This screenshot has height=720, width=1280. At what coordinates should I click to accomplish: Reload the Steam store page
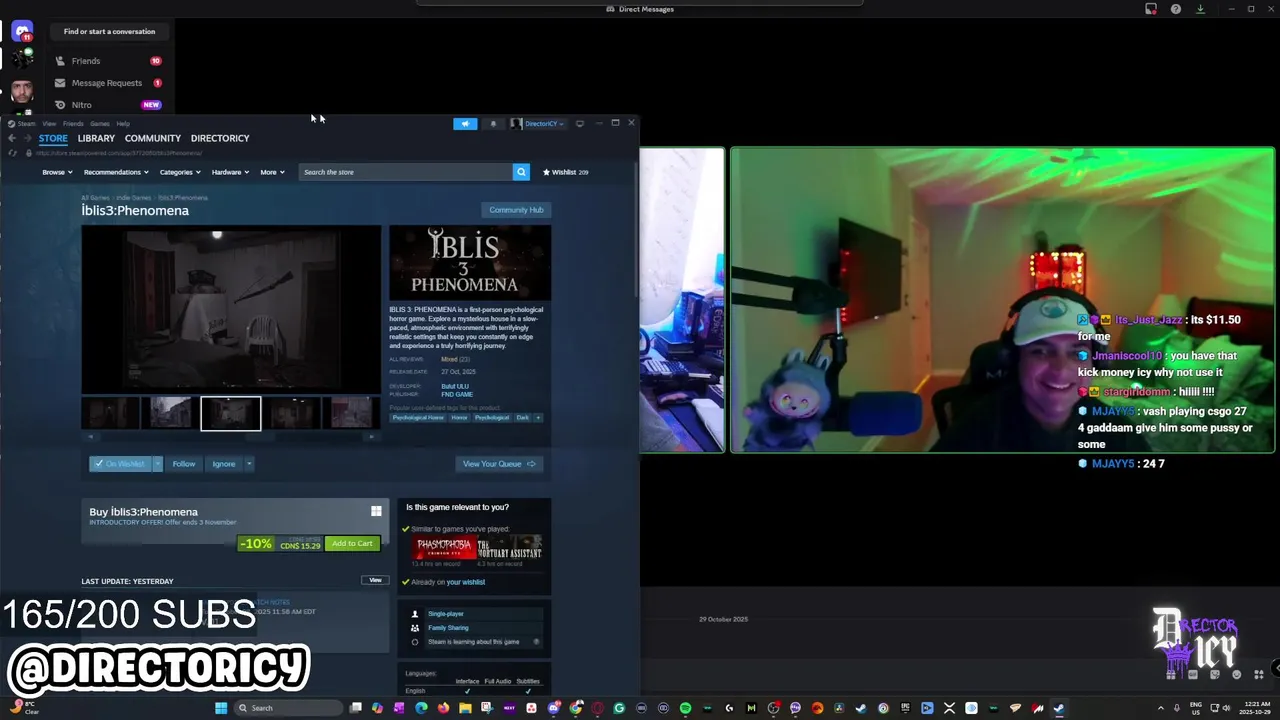[x=12, y=153]
